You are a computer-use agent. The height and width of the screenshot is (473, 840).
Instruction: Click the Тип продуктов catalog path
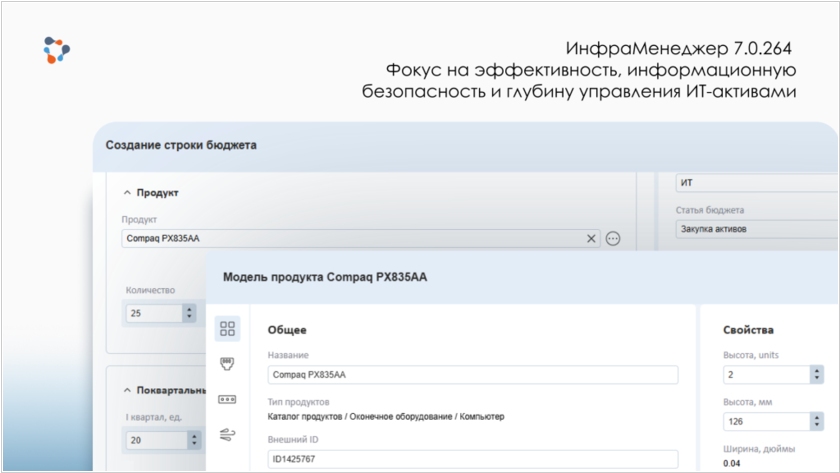click(386, 416)
